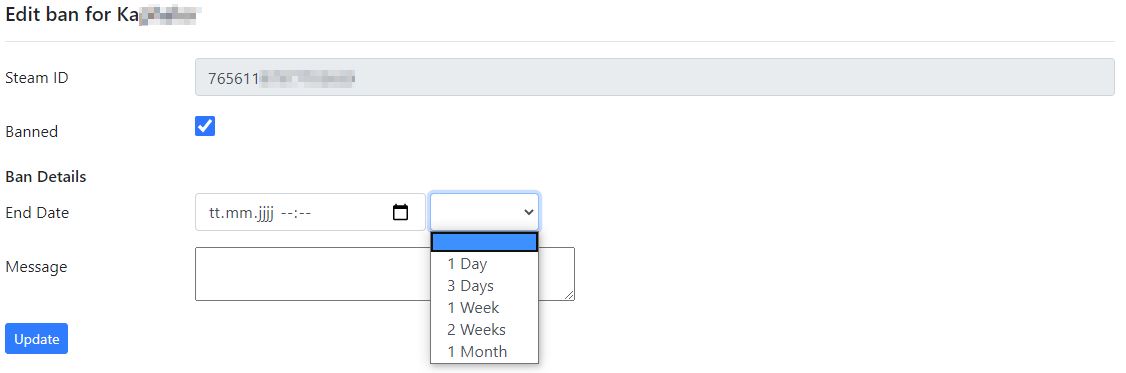The width and height of the screenshot is (1126, 373).
Task: Collapse the ban duration dropdown via its chevron
Action: coord(529,212)
